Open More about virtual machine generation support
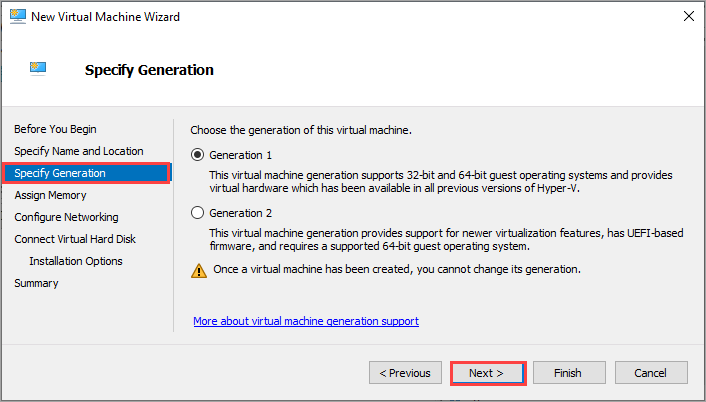This screenshot has width=706, height=402. pyautogui.click(x=306, y=321)
